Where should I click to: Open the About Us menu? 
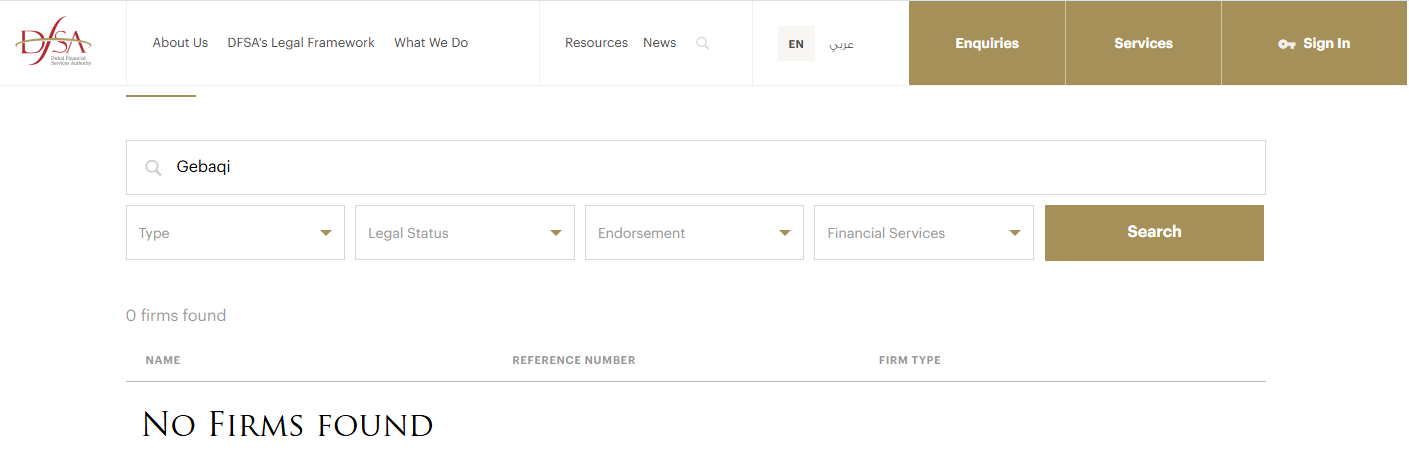click(x=180, y=43)
